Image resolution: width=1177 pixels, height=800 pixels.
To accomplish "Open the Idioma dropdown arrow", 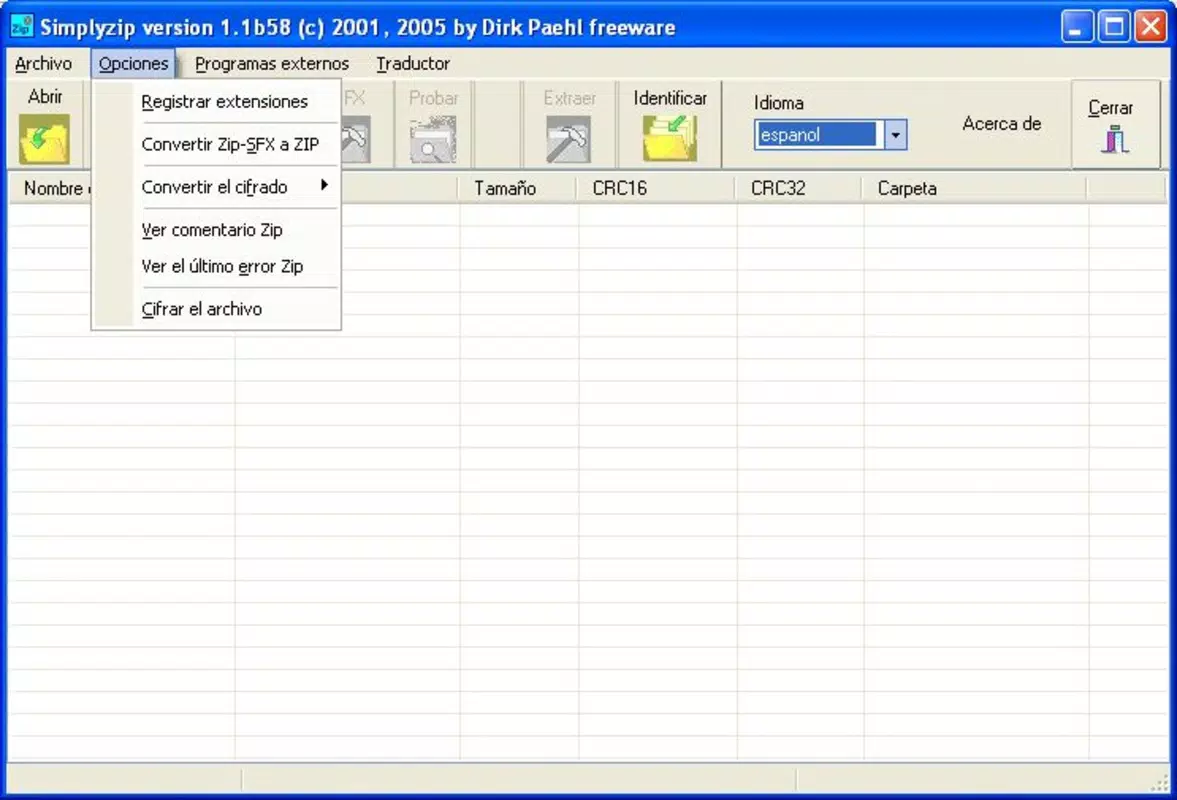I will point(895,135).
